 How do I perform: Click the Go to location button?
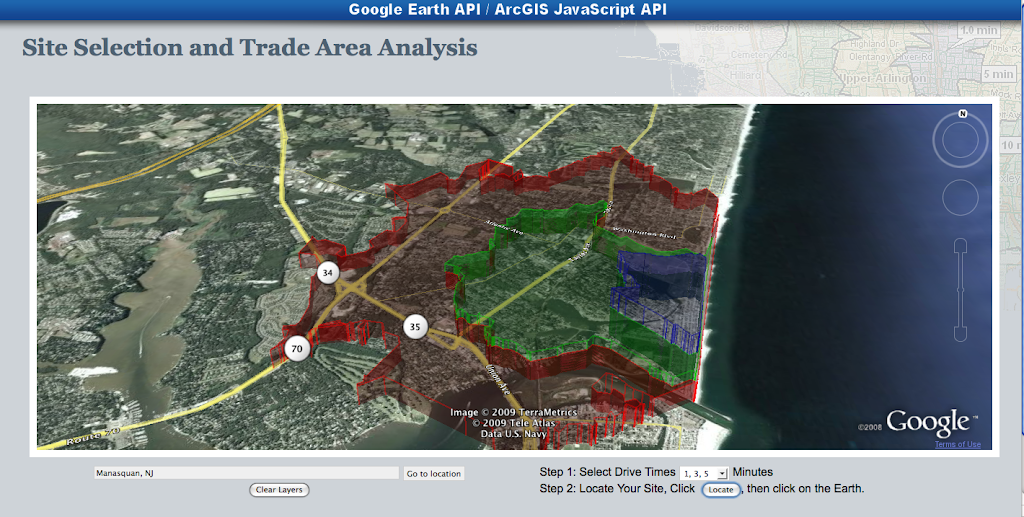coord(434,473)
